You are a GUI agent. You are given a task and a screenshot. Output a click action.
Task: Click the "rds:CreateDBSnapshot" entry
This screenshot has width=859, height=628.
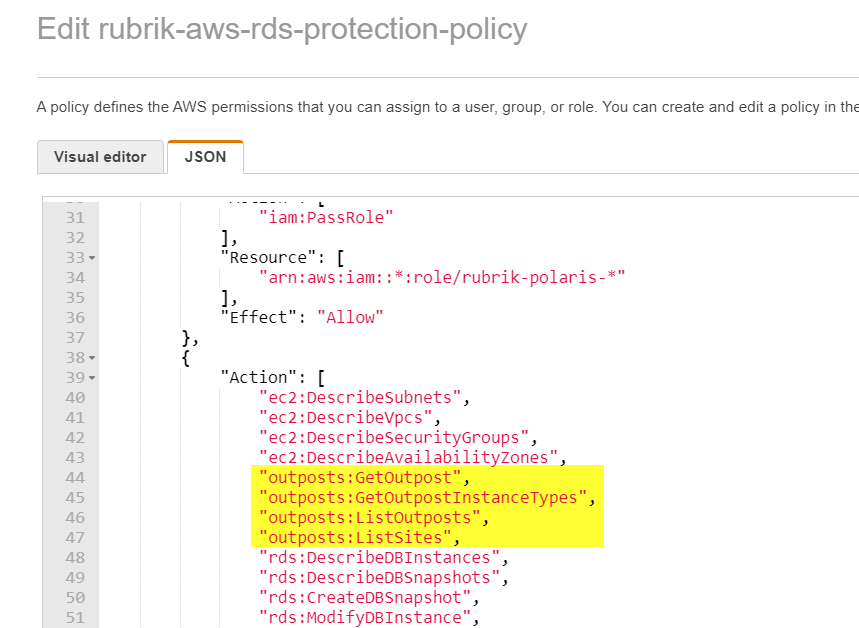click(365, 597)
